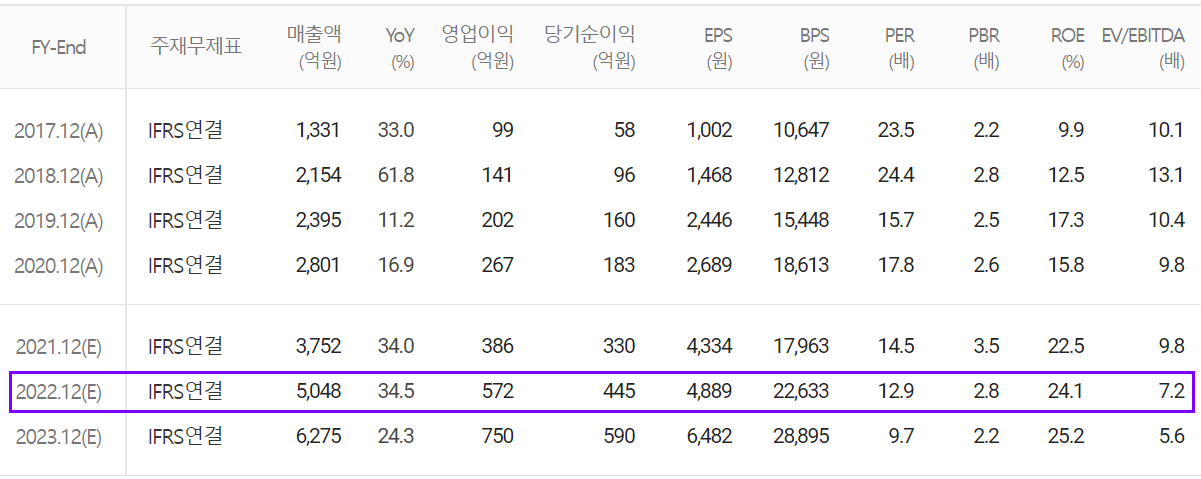Click operating profit value 267
The height and width of the screenshot is (479, 1201).
pyautogui.click(x=497, y=265)
